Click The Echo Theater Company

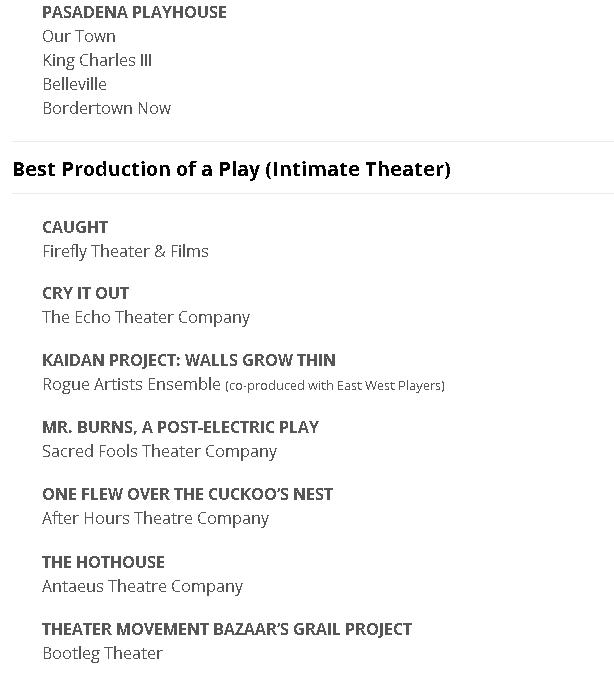tap(146, 317)
